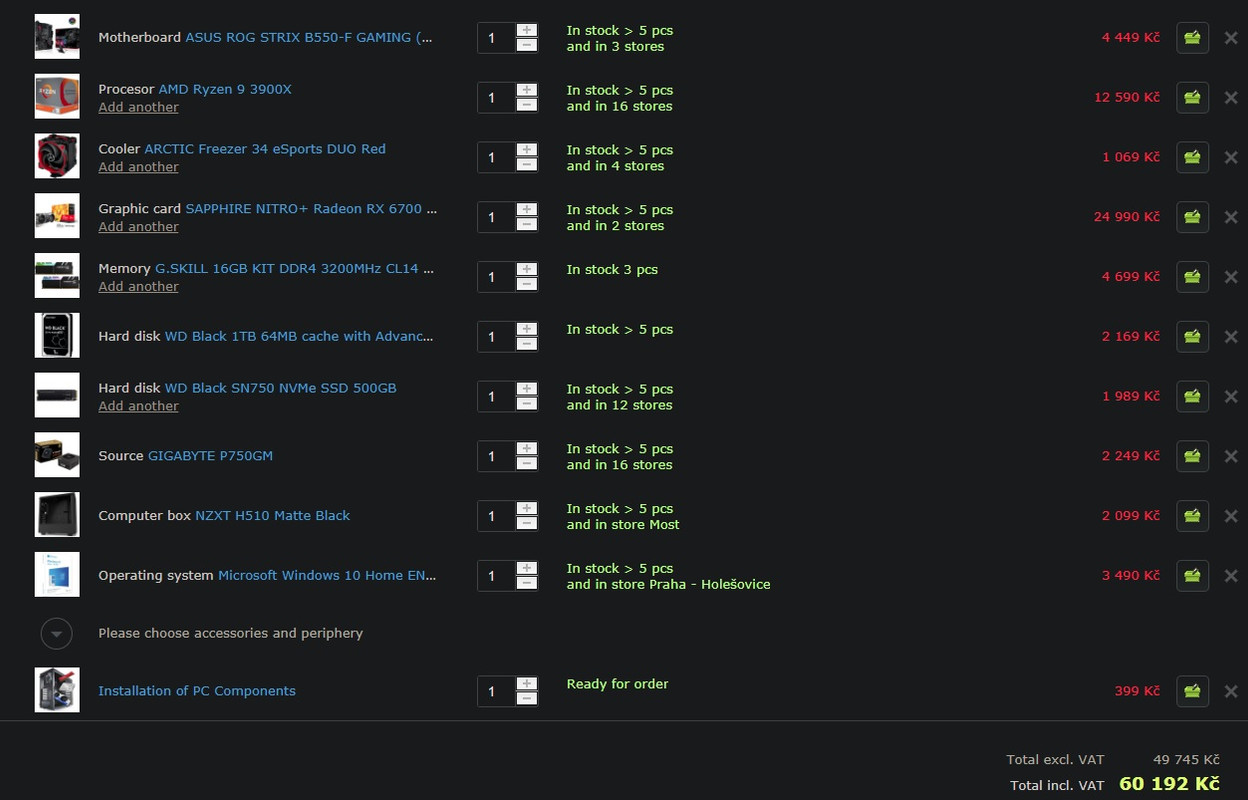Click green cart icon for ASUS ROG STRIX motherboard
Image resolution: width=1248 pixels, height=800 pixels.
click(x=1192, y=38)
